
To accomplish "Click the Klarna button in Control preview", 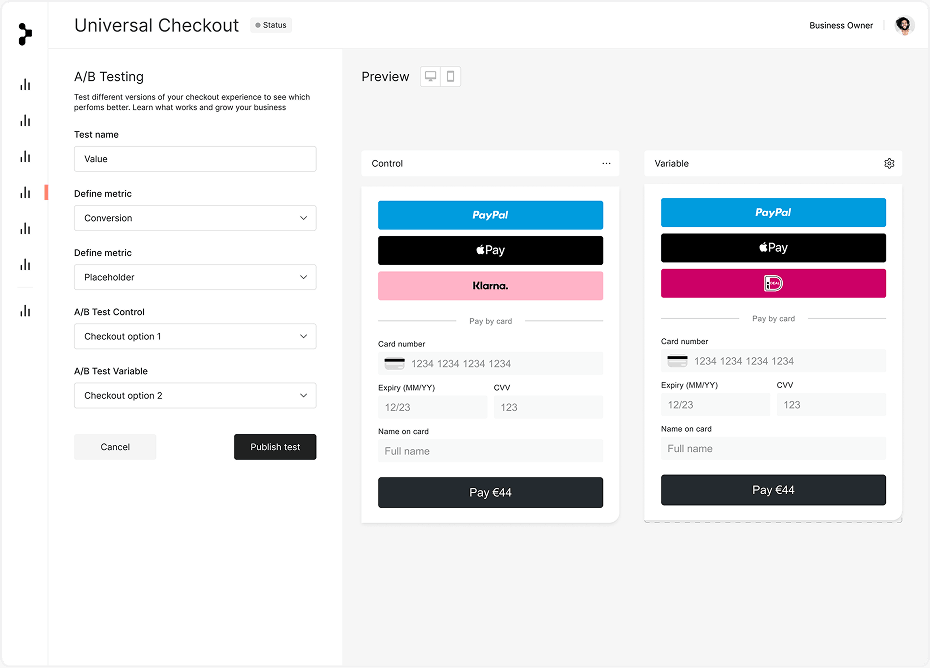I will click(491, 286).
